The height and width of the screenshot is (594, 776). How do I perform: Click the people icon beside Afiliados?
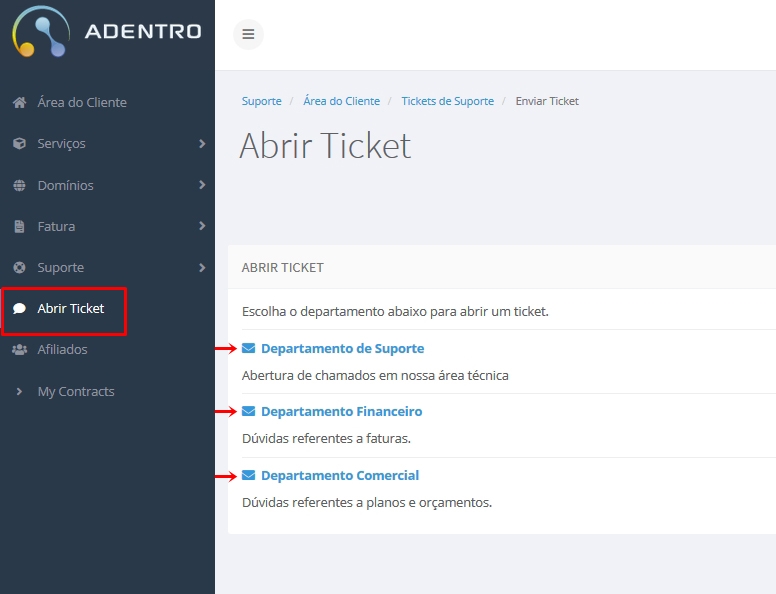[19, 349]
